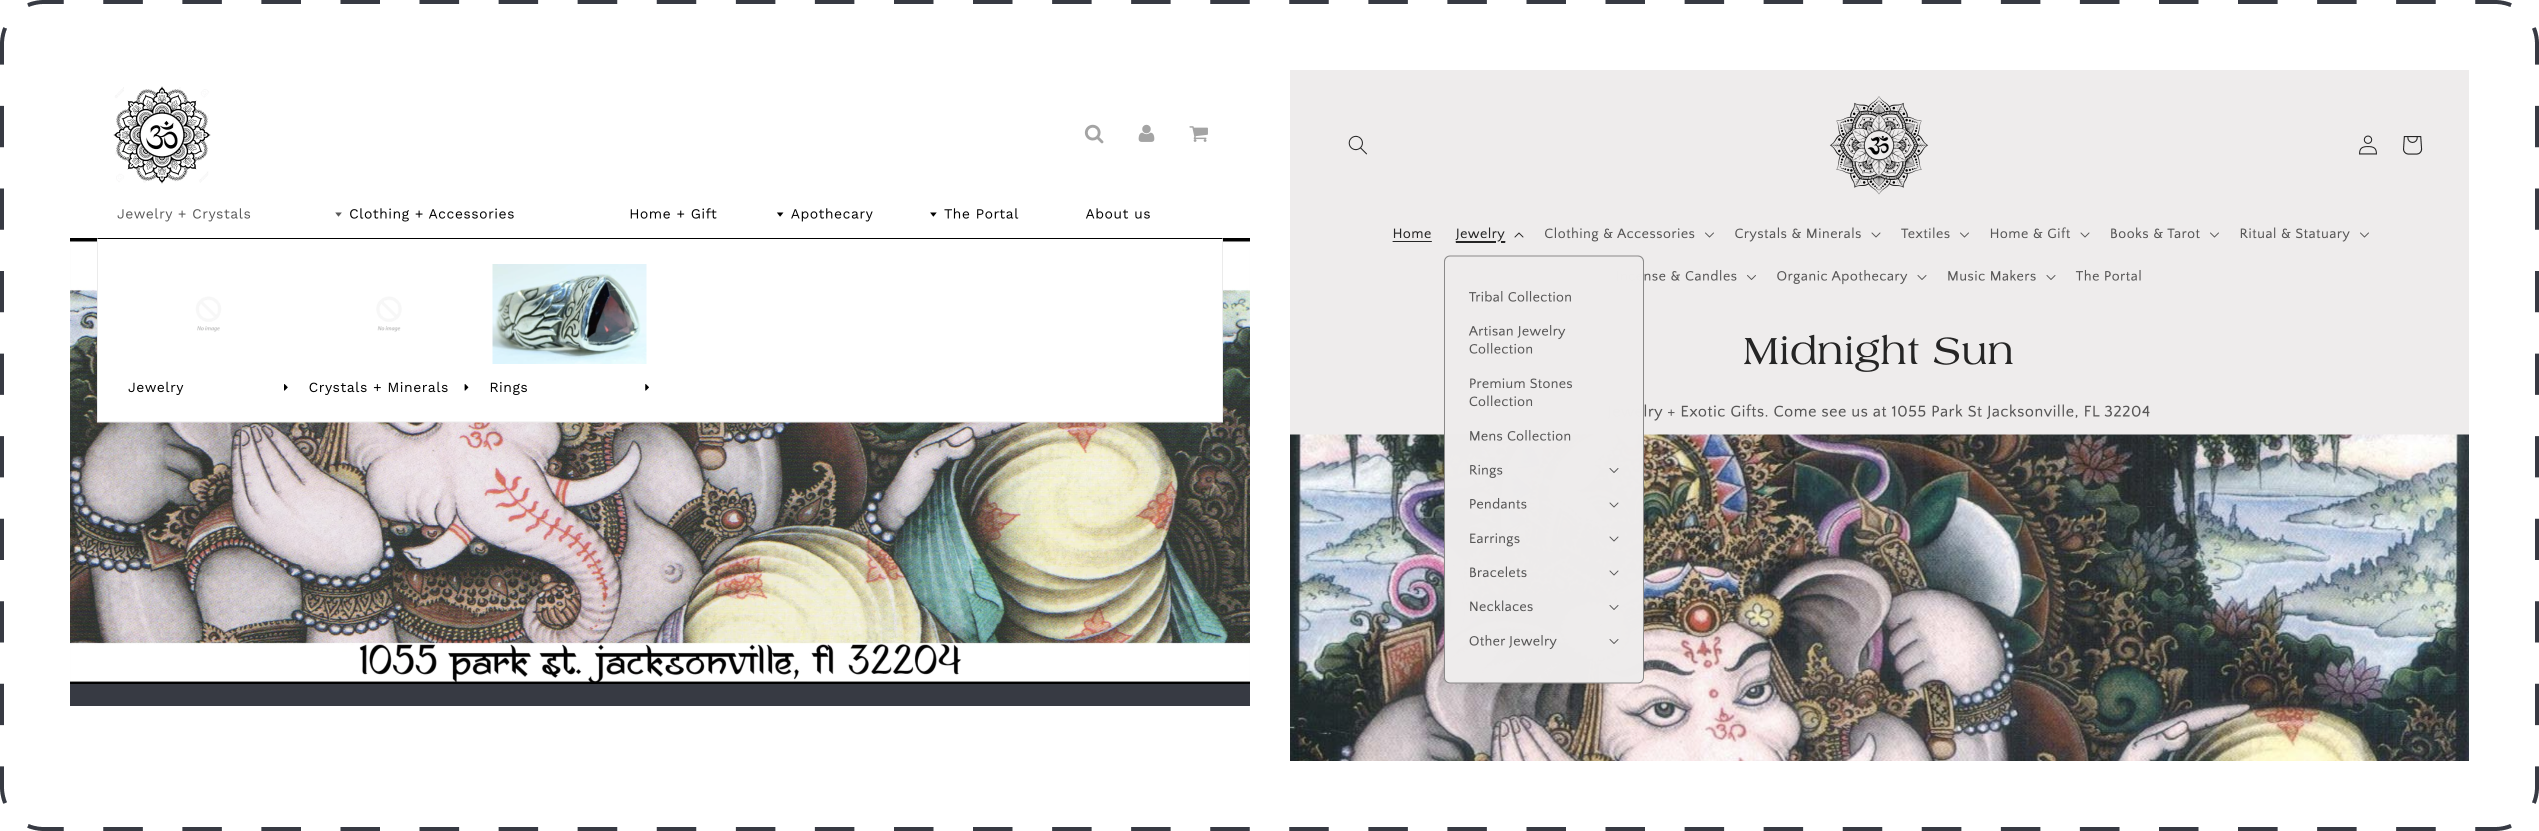This screenshot has height=831, width=2539.
Task: Click the Ganesha banner image on left site
Action: (660, 532)
